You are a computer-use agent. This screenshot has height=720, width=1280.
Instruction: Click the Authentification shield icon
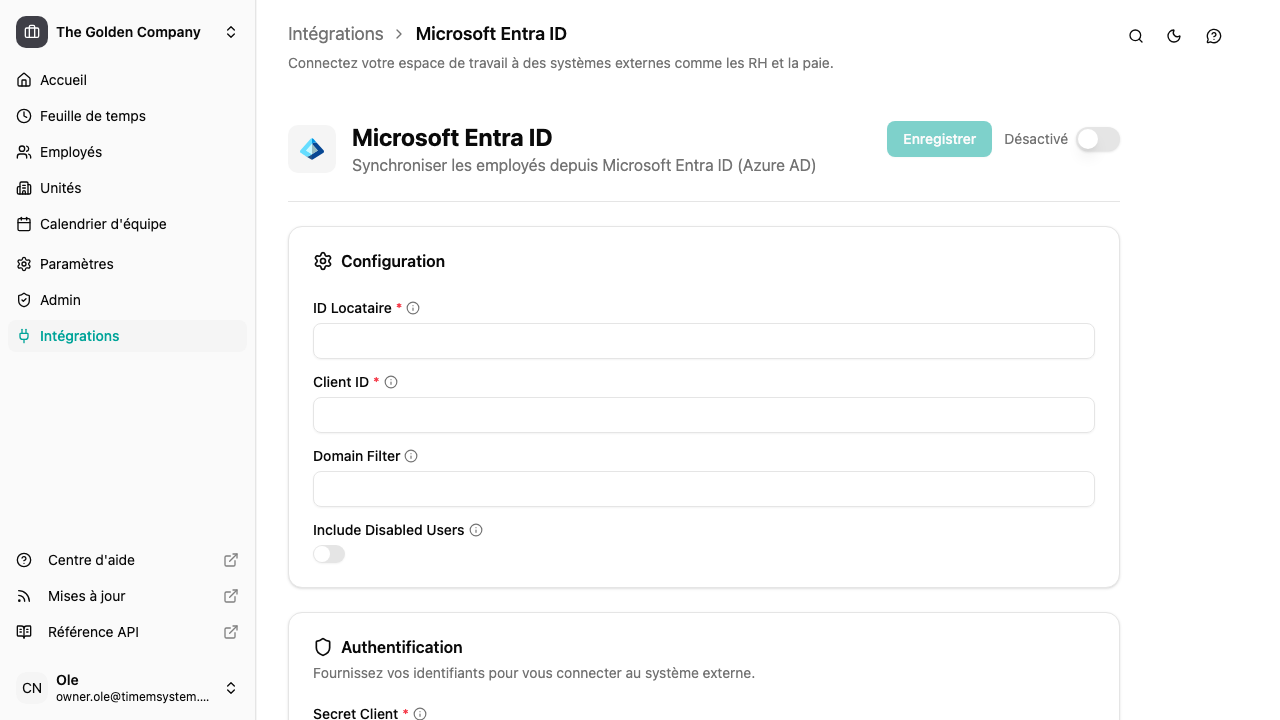tap(323, 646)
